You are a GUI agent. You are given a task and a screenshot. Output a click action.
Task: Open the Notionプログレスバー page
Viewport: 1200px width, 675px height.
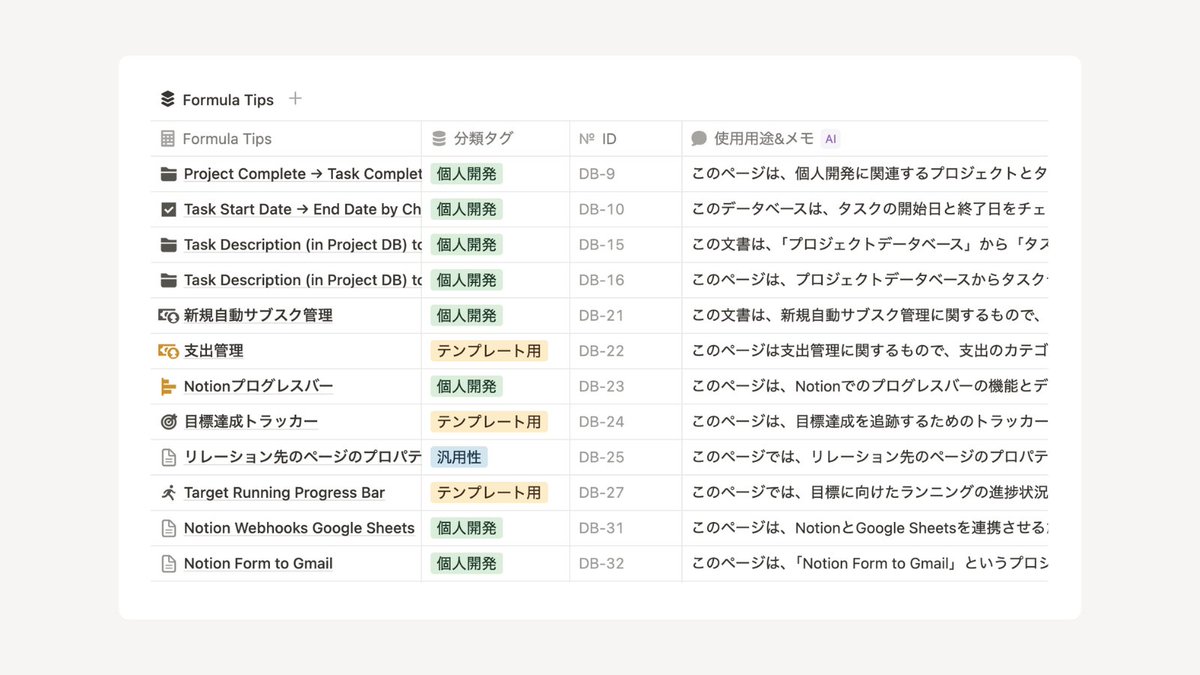point(258,387)
